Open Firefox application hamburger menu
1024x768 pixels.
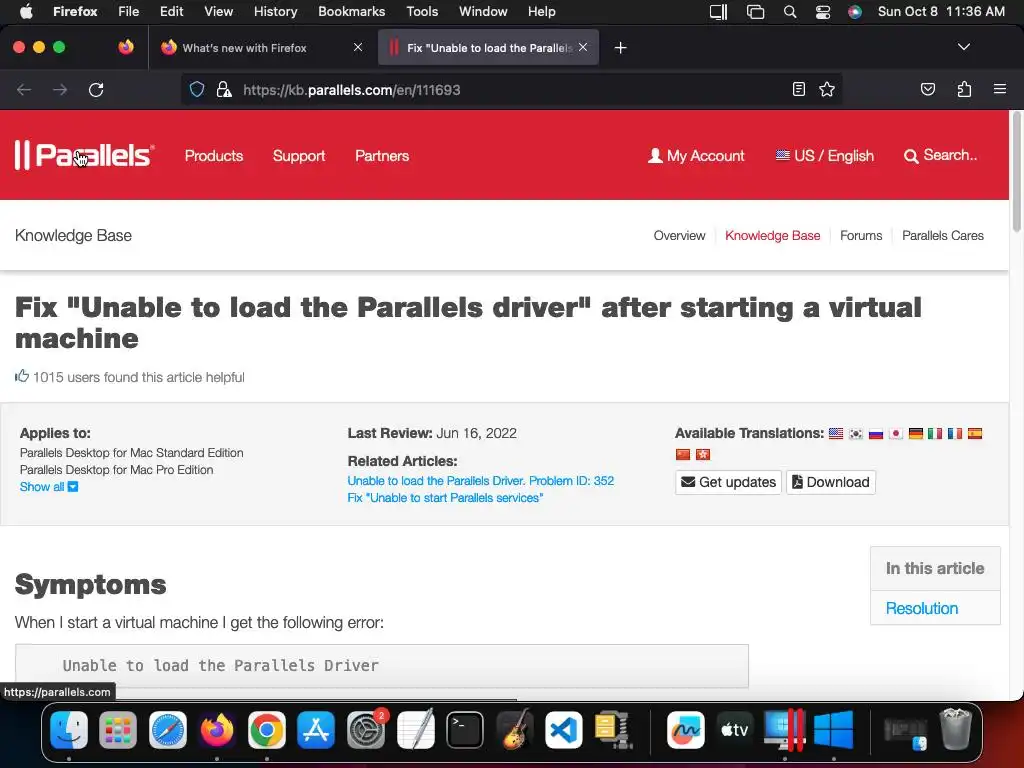coord(1000,89)
